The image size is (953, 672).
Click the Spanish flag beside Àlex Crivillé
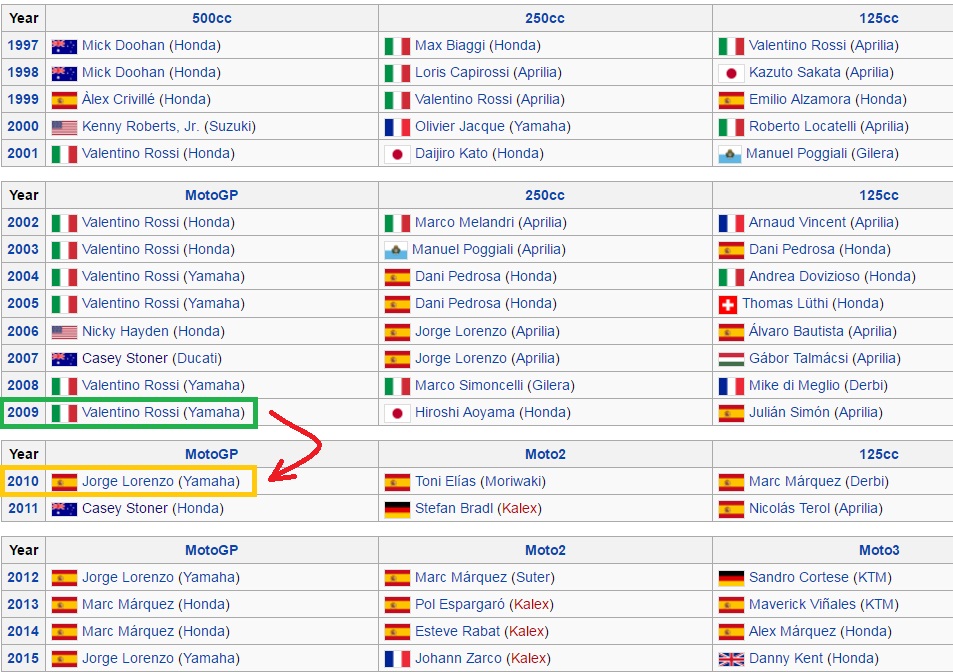[x=64, y=100]
